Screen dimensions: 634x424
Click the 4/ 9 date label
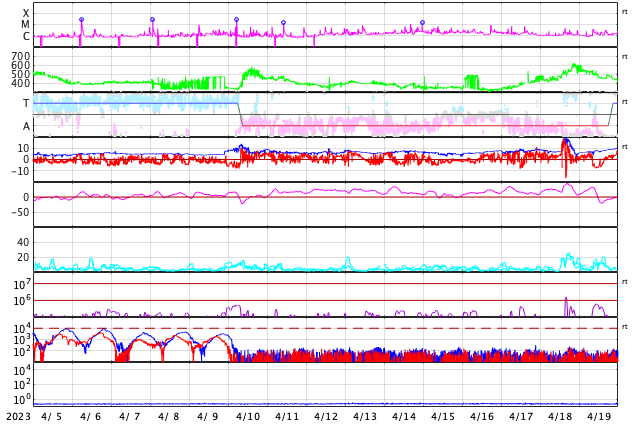(207, 416)
